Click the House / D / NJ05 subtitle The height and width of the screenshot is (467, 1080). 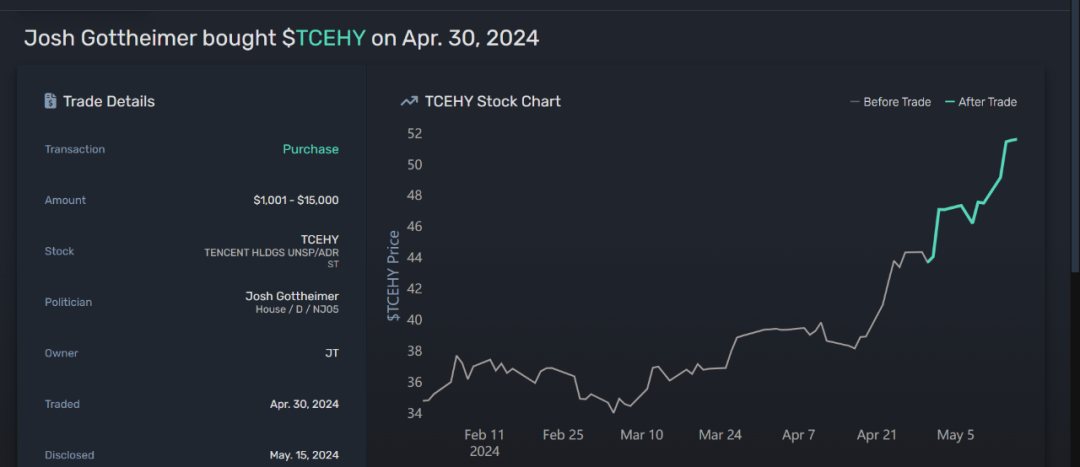pos(297,310)
